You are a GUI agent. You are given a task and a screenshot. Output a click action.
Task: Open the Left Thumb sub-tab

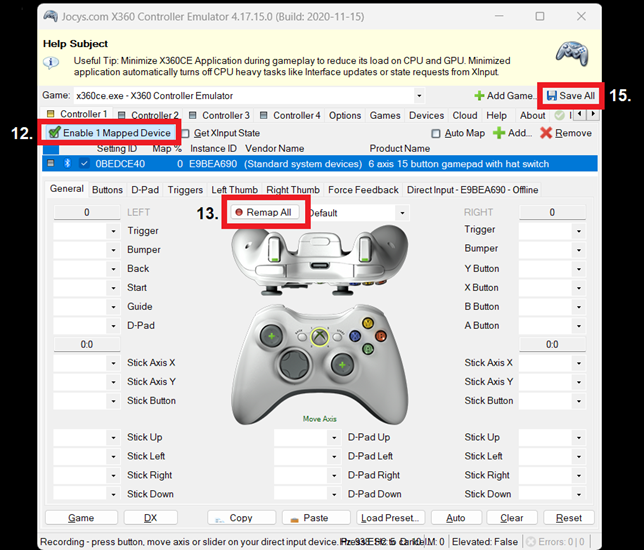click(x=235, y=190)
